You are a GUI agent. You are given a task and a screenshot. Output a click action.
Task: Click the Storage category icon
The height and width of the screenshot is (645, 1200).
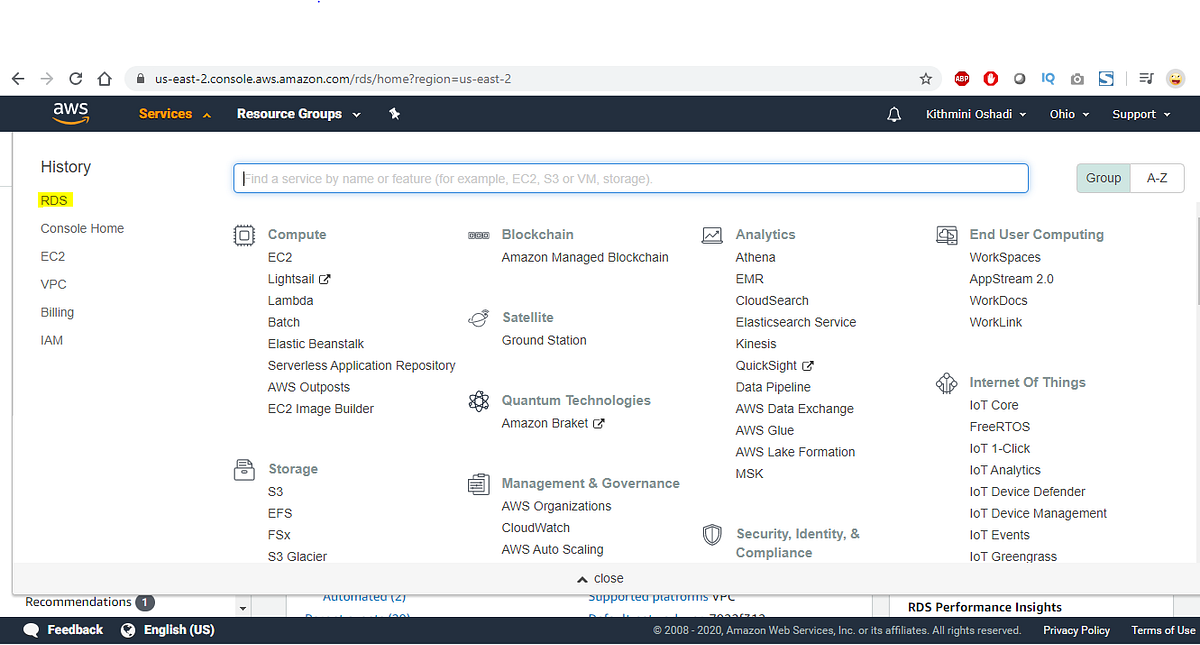(x=244, y=469)
